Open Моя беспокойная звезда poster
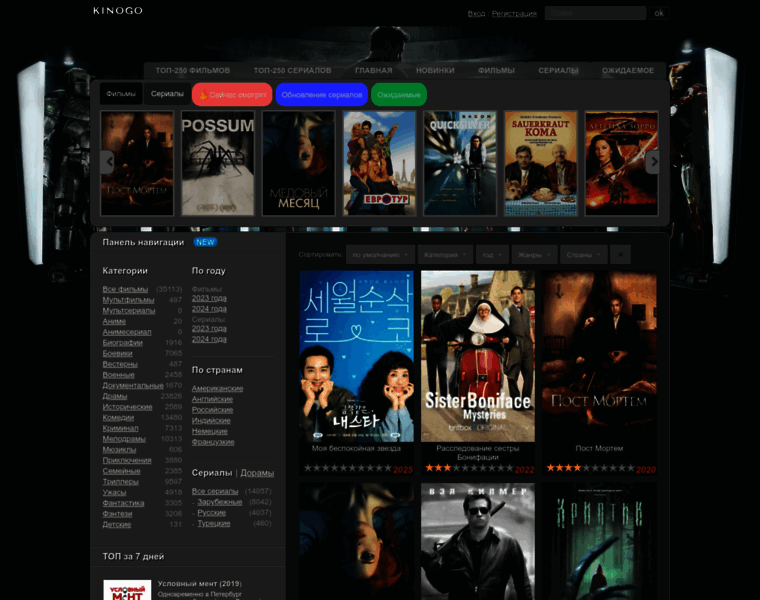The height and width of the screenshot is (600, 760). pyautogui.click(x=356, y=356)
